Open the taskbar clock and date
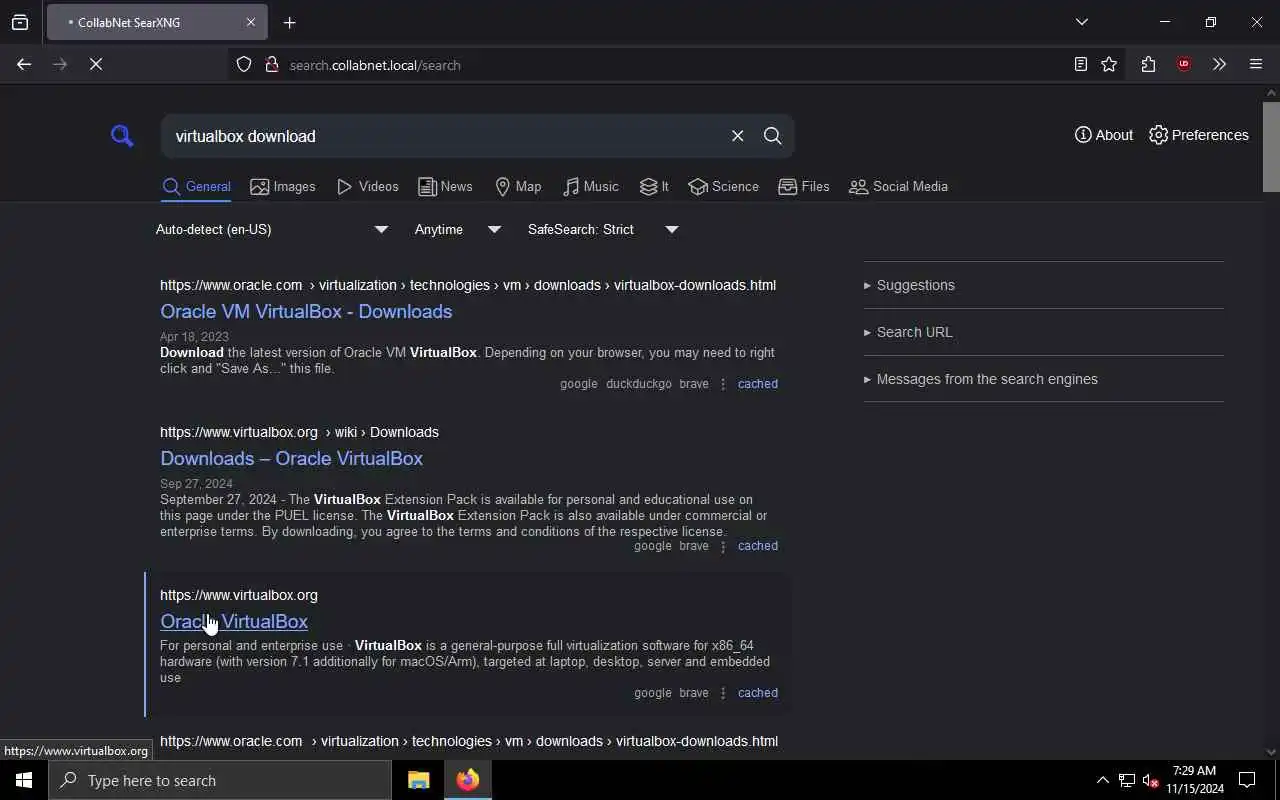 [1195, 780]
